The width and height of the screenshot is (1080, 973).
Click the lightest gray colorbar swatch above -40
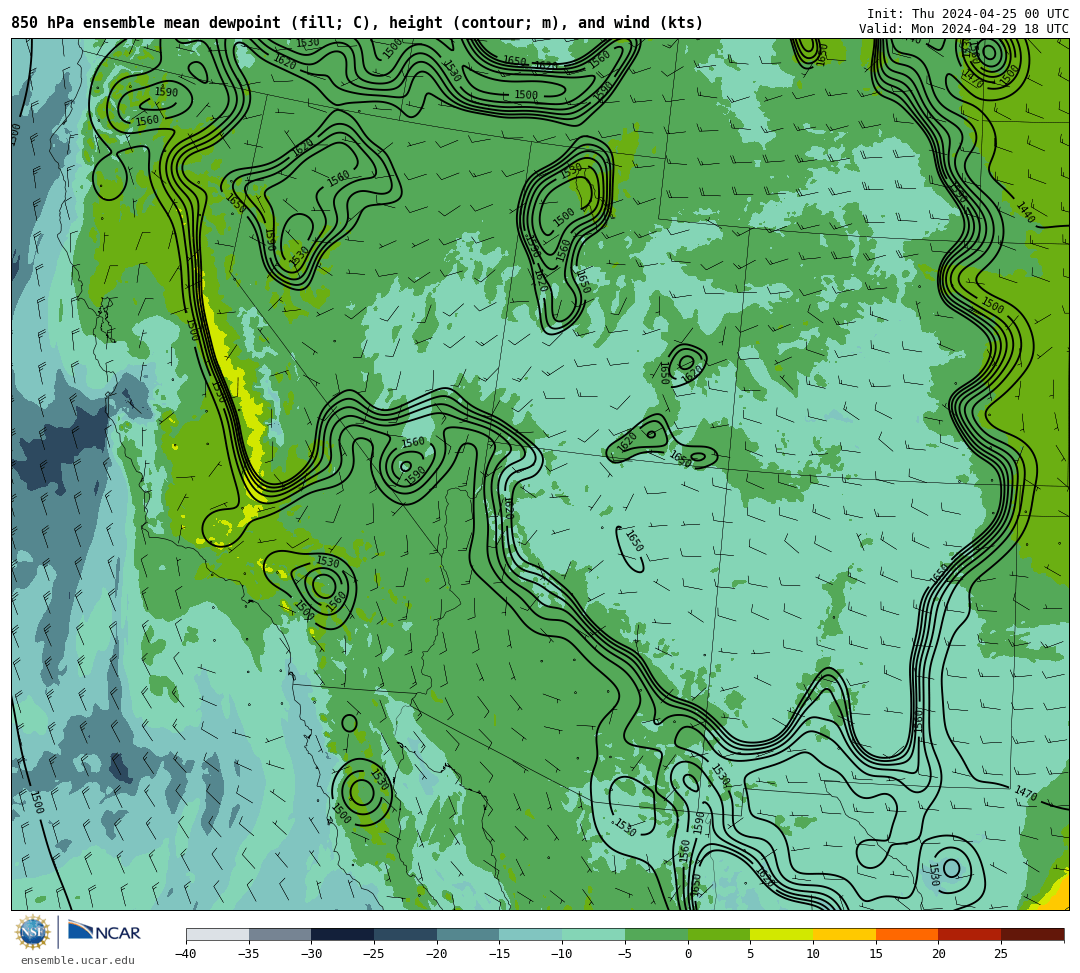[x=217, y=934]
